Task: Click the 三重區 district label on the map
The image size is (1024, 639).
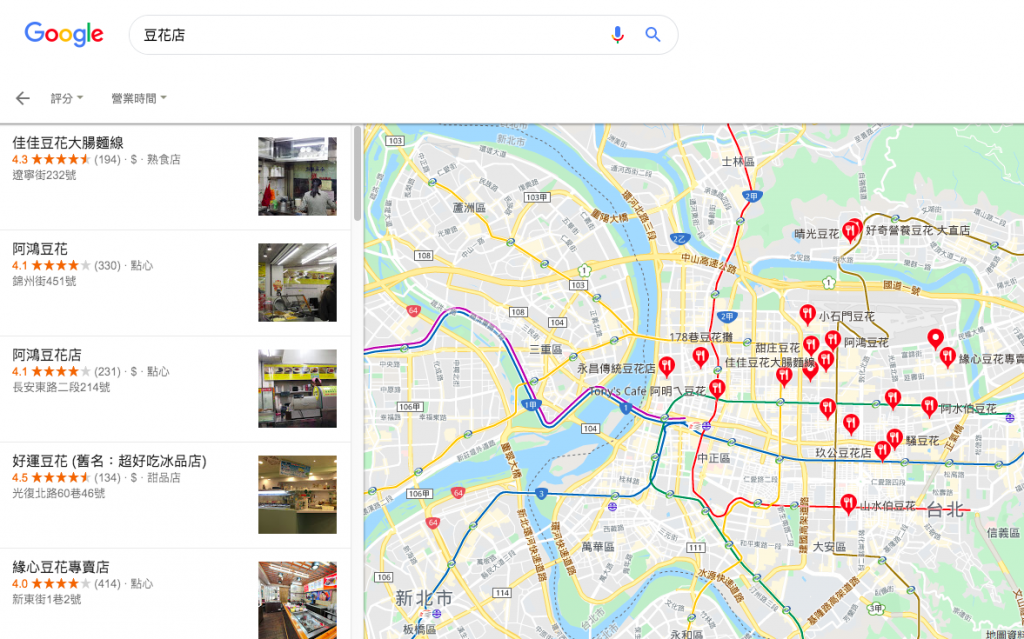Action: (545, 349)
